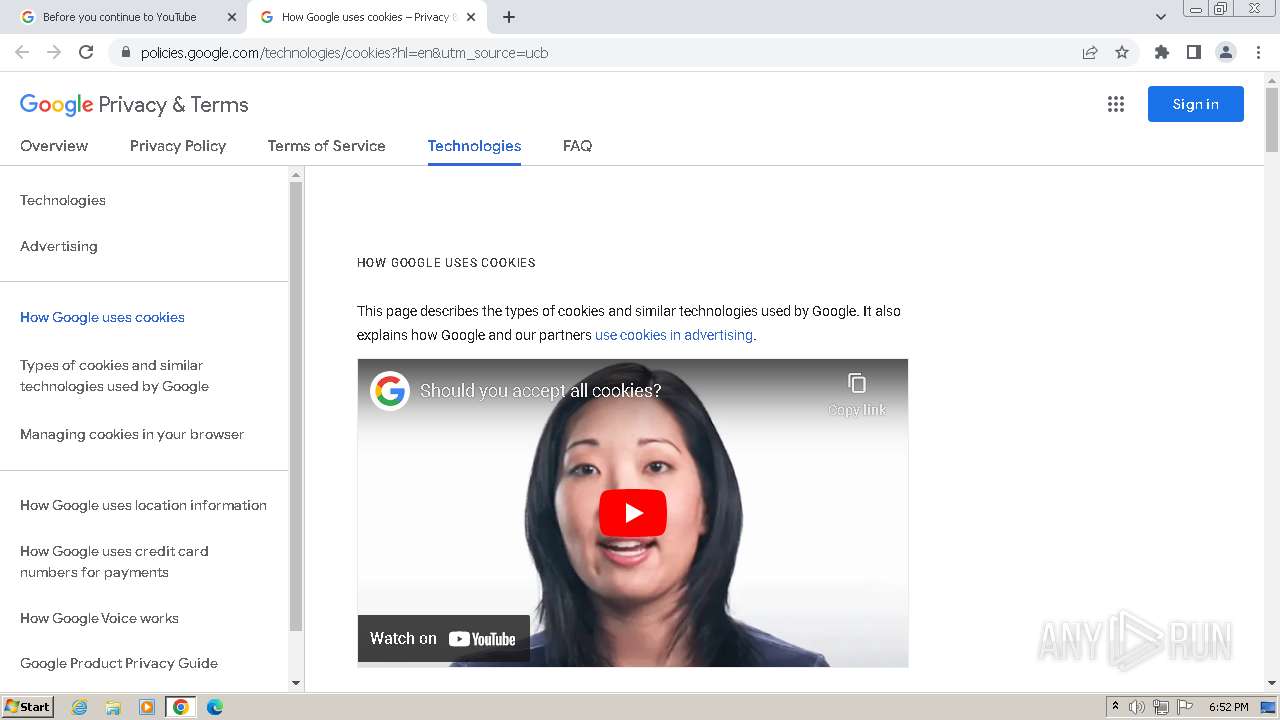Close the 'How Google uses cookies' tab
Viewport: 1280px width, 720px height.
tap(471, 17)
